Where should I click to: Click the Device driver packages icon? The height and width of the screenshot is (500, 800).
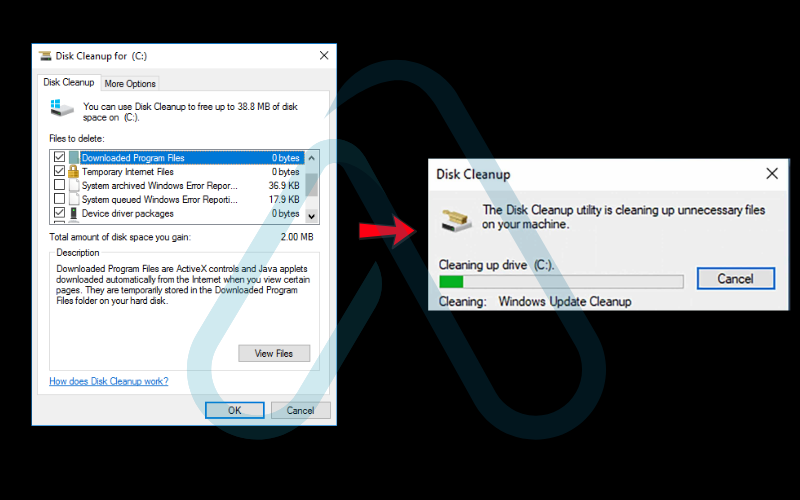[73, 213]
